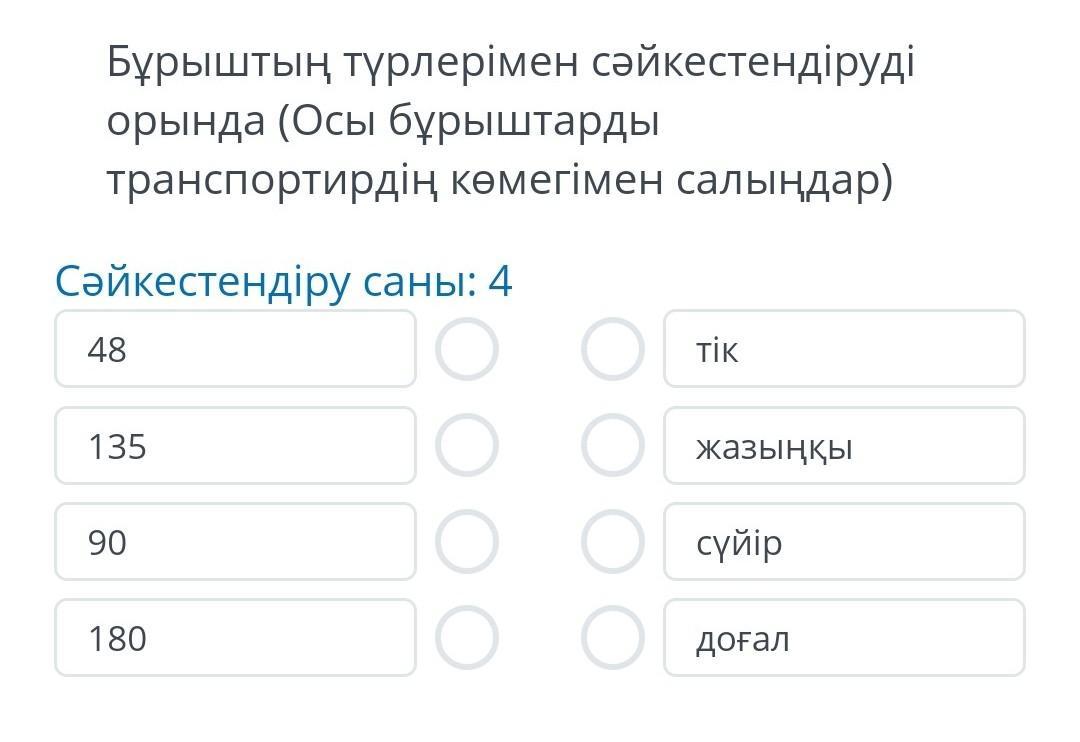The image size is (1080, 742).
Task: Click the 48 answer box
Action: (235, 349)
